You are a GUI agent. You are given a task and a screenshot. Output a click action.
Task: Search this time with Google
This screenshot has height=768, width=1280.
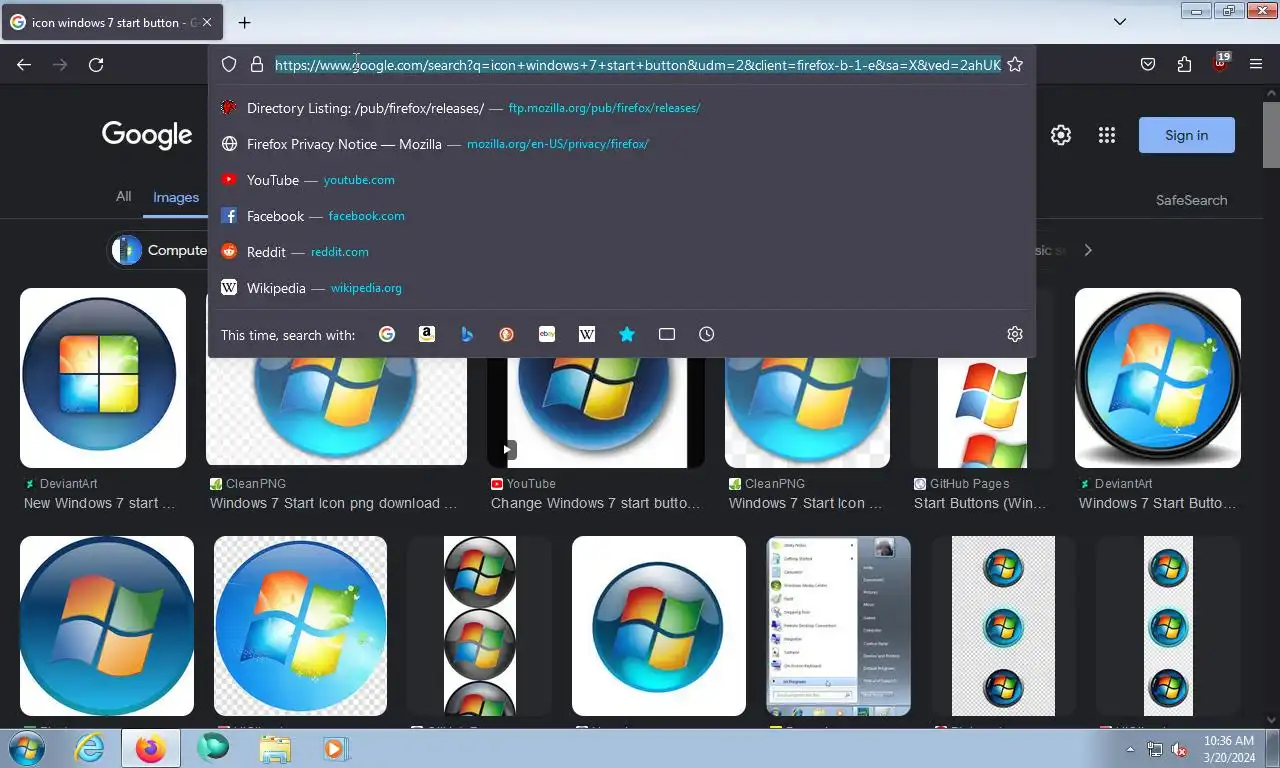(387, 334)
